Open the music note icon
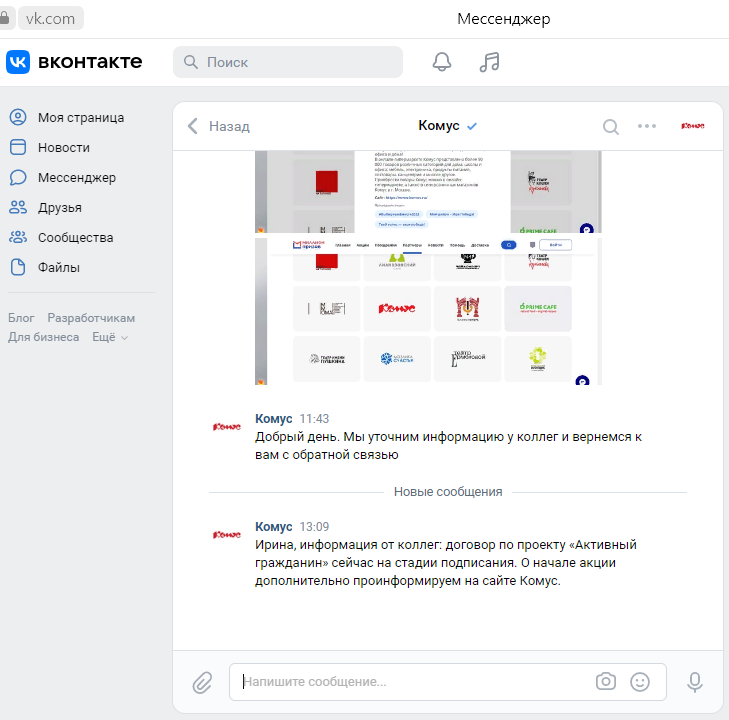 490,62
